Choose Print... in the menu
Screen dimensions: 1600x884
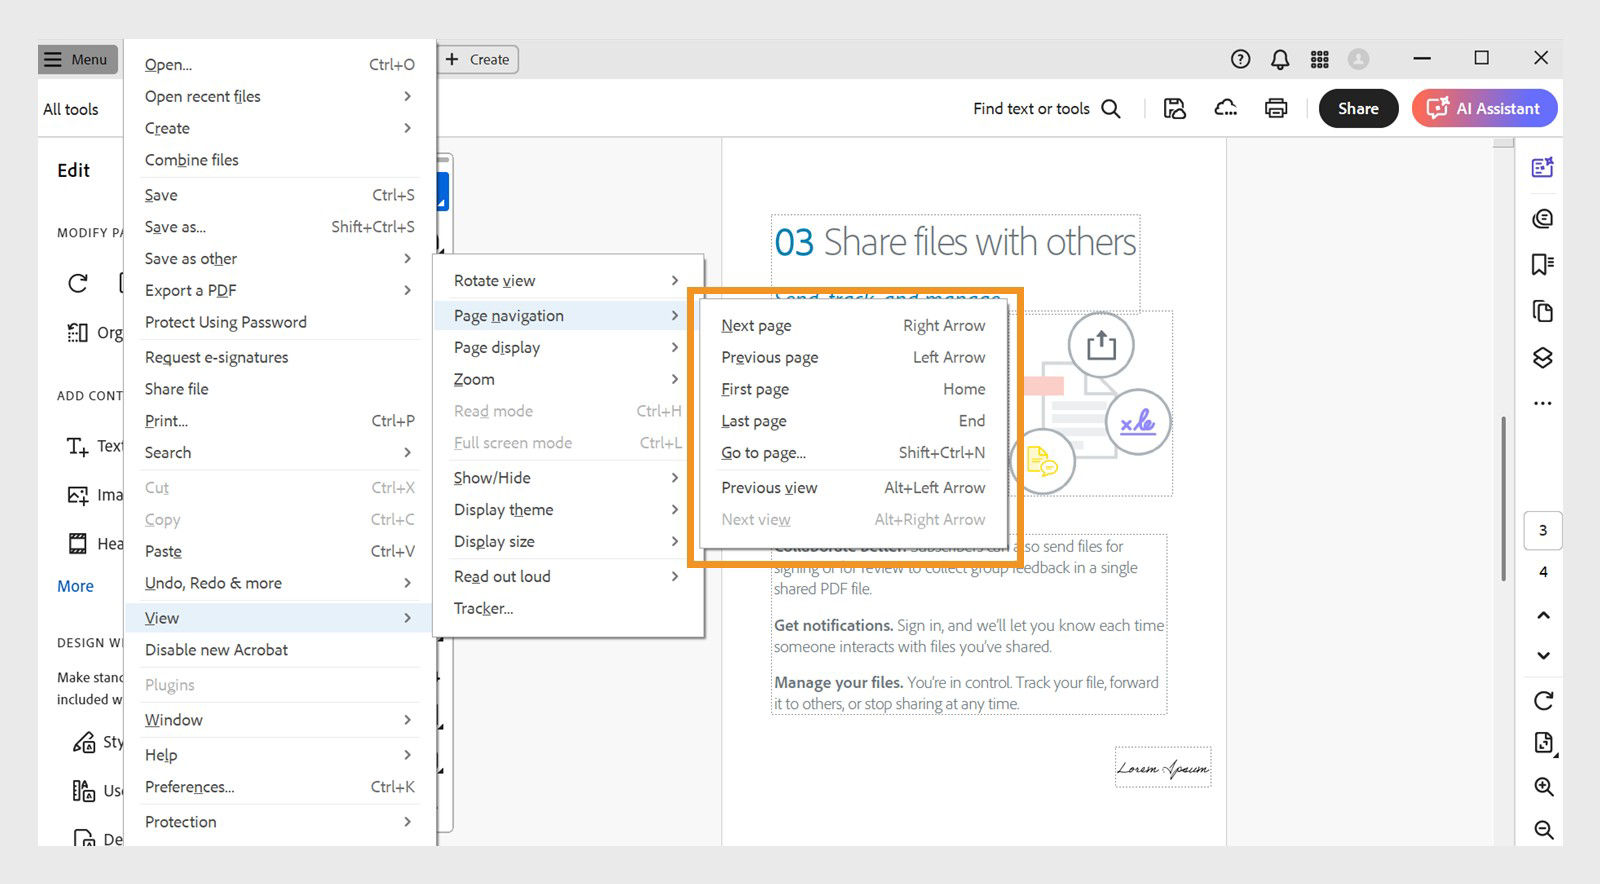pos(279,421)
